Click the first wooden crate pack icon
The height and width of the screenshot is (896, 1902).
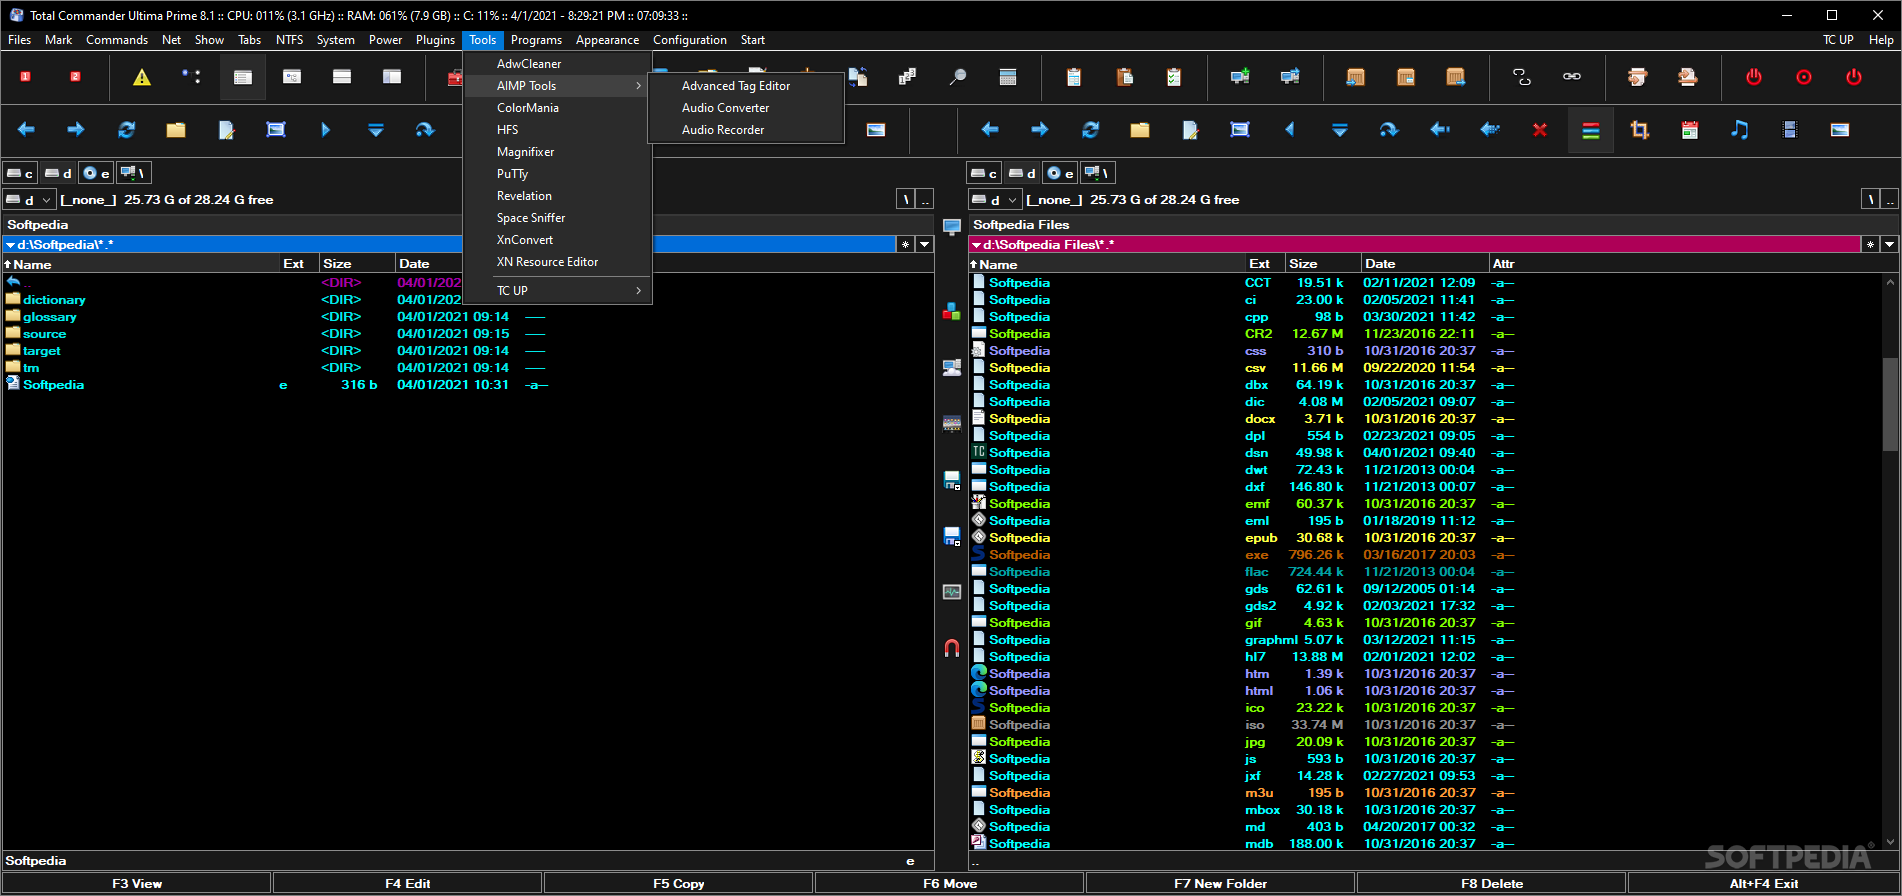pos(1356,77)
